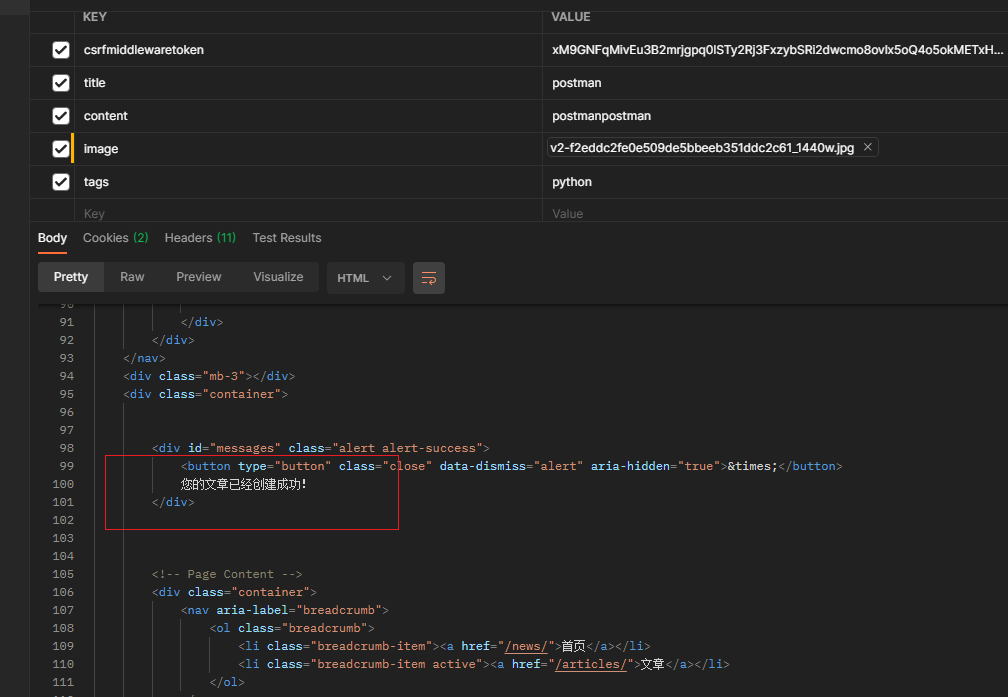
Task: Uncheck the title row checkbox
Action: click(61, 83)
